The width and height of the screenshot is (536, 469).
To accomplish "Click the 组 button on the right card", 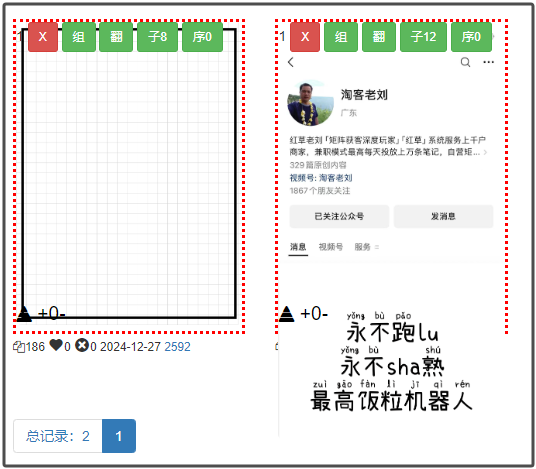I will click(x=341, y=37).
